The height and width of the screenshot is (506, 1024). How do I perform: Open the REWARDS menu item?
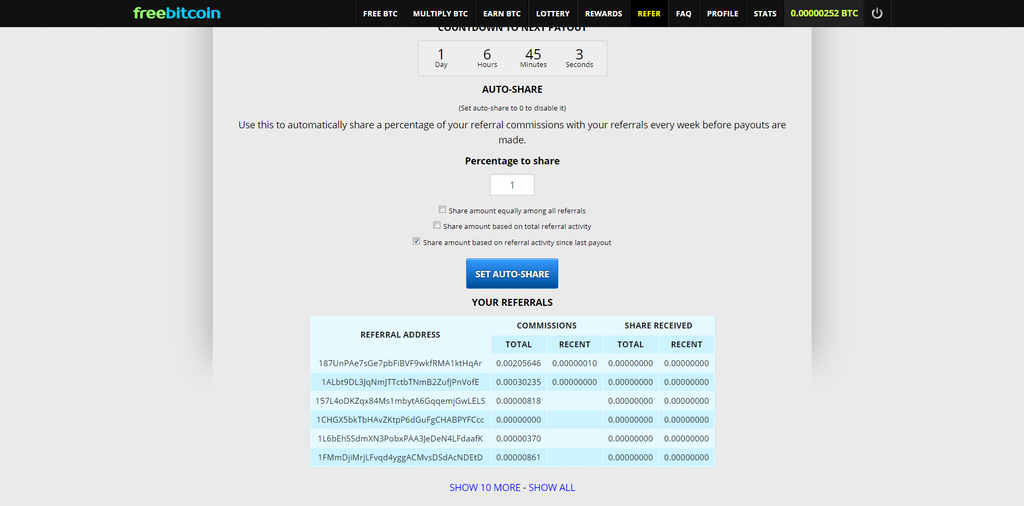603,13
